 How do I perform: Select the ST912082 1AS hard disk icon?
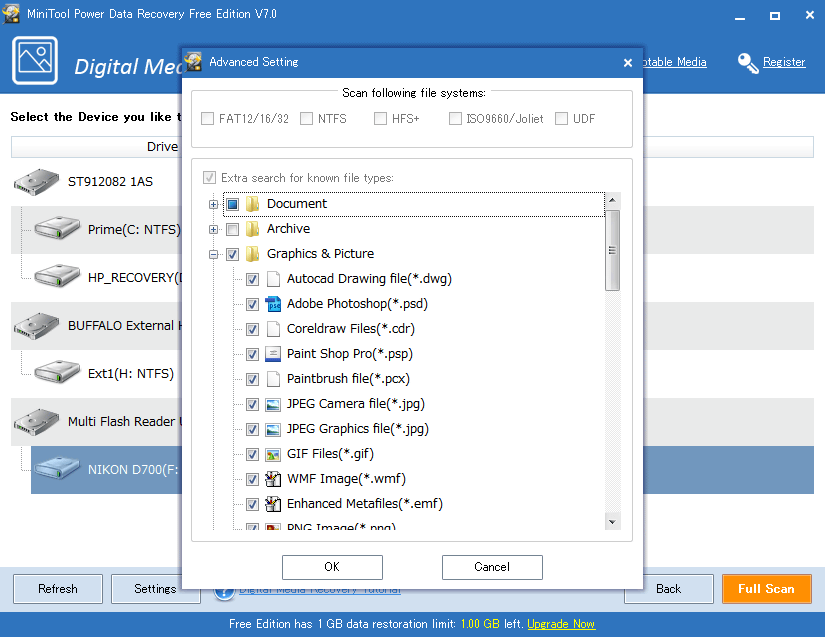36,182
